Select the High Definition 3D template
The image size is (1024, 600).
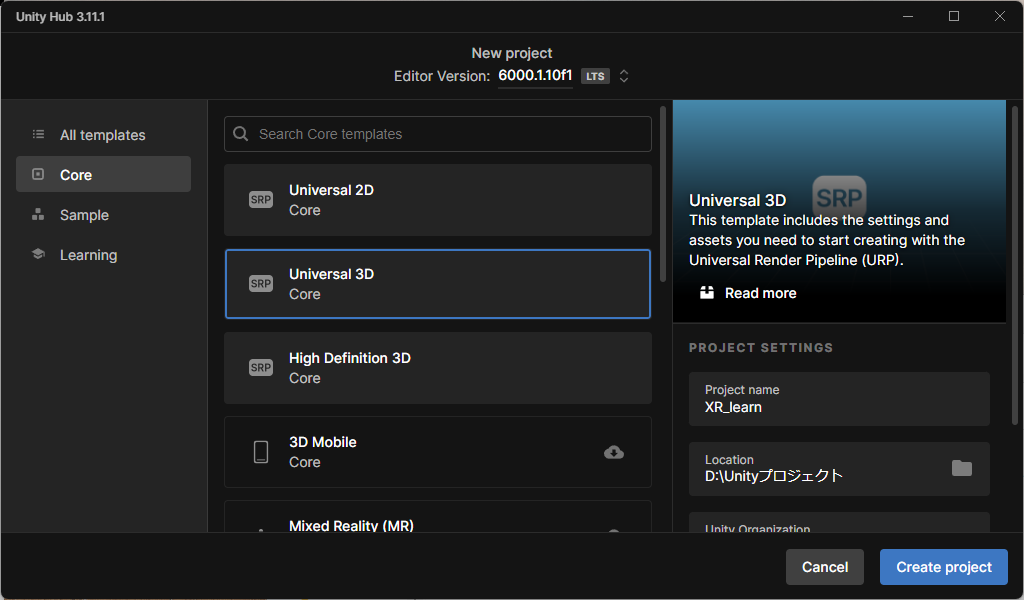click(x=438, y=368)
